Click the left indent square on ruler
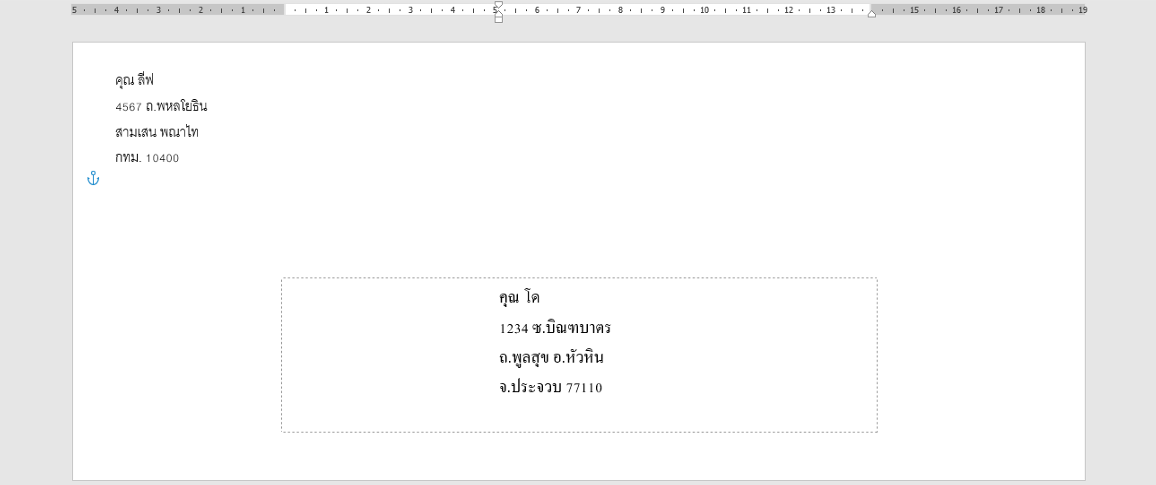 pyautogui.click(x=498, y=19)
